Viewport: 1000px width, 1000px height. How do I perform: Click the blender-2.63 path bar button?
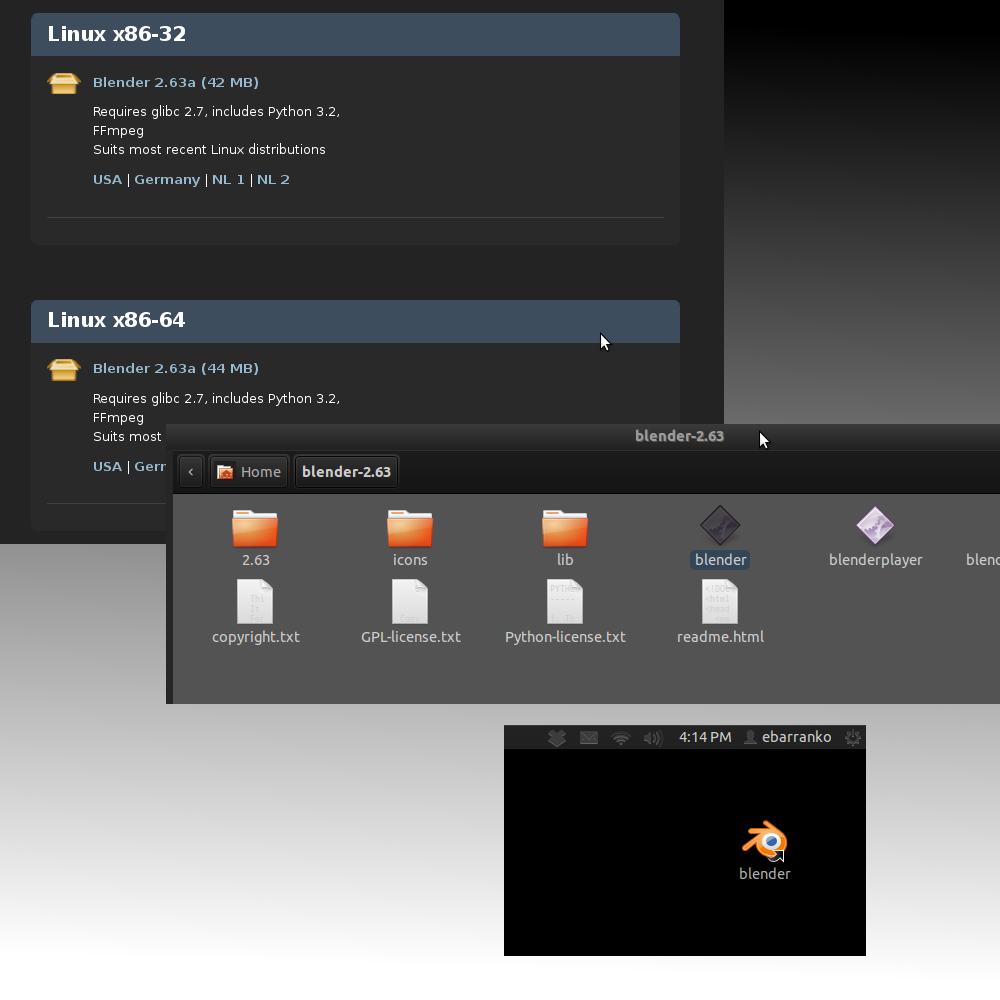click(346, 472)
